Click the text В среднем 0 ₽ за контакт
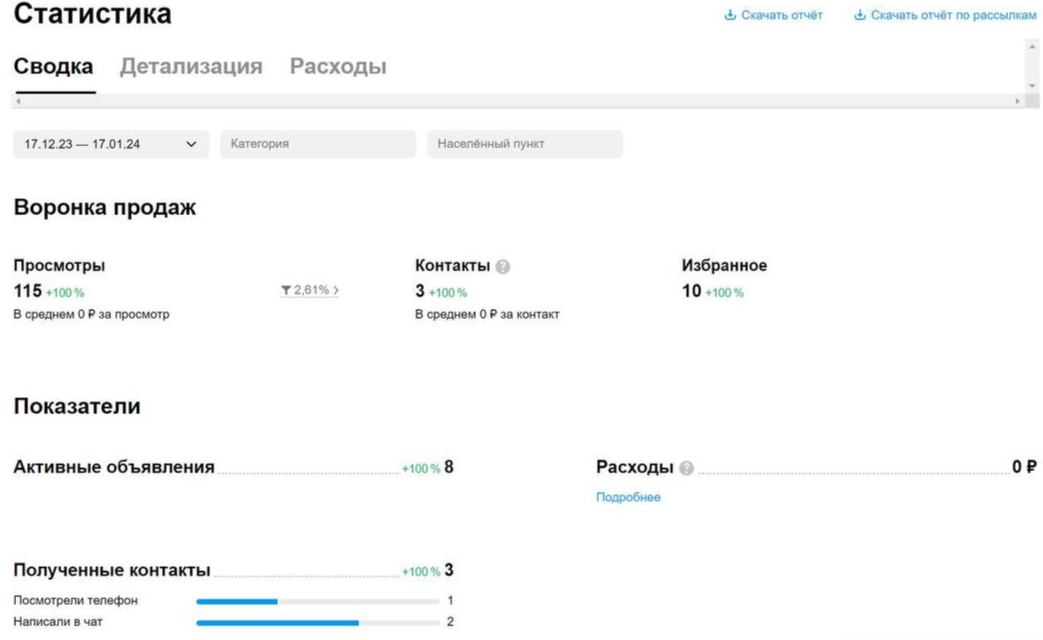 (487, 314)
